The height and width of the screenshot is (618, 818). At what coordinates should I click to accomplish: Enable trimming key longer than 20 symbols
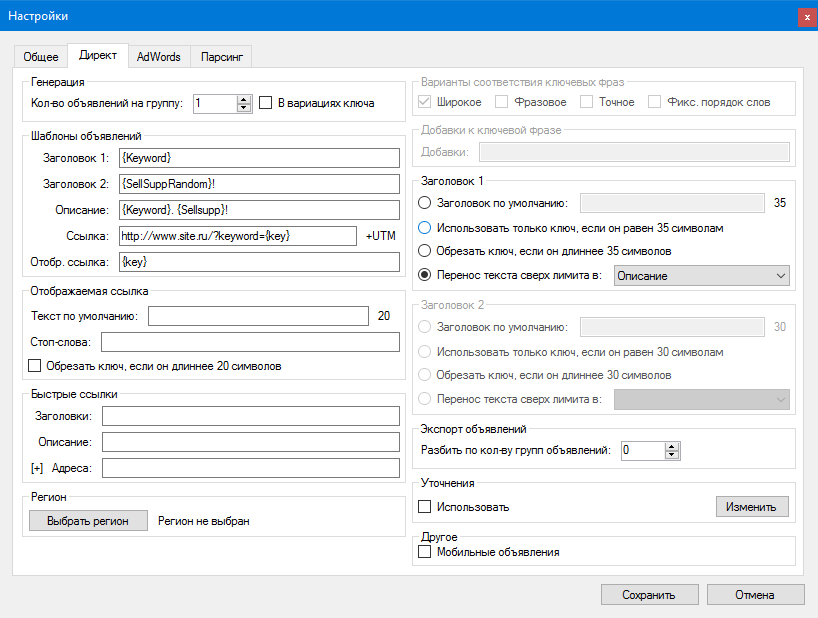[35, 366]
